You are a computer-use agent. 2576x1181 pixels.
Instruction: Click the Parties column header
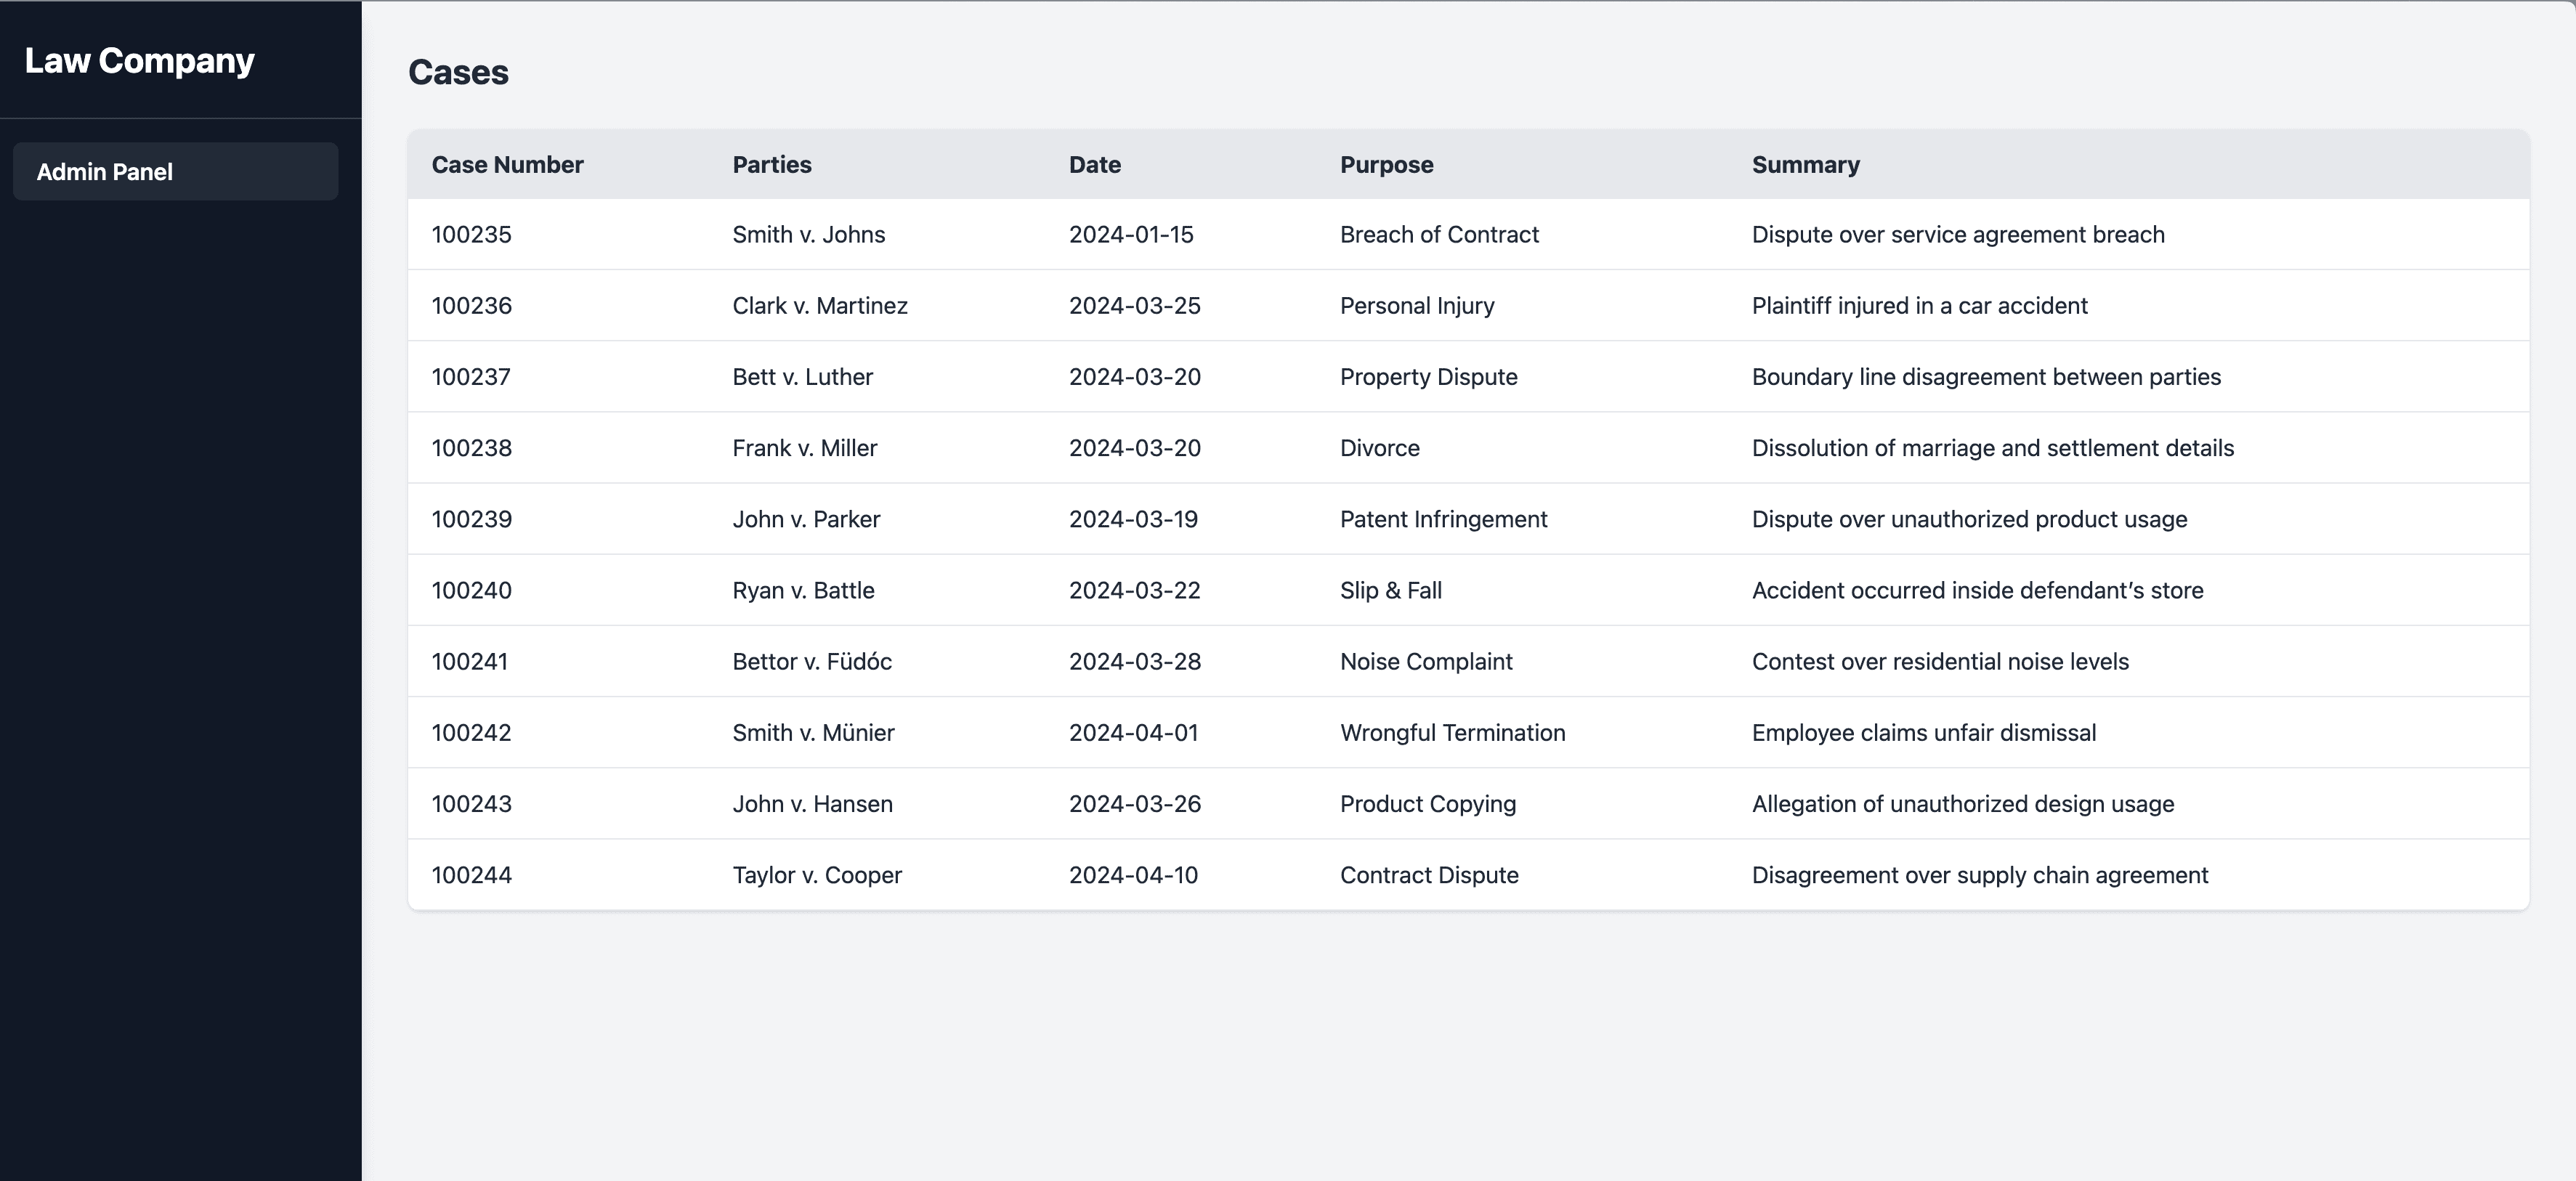[x=771, y=165]
